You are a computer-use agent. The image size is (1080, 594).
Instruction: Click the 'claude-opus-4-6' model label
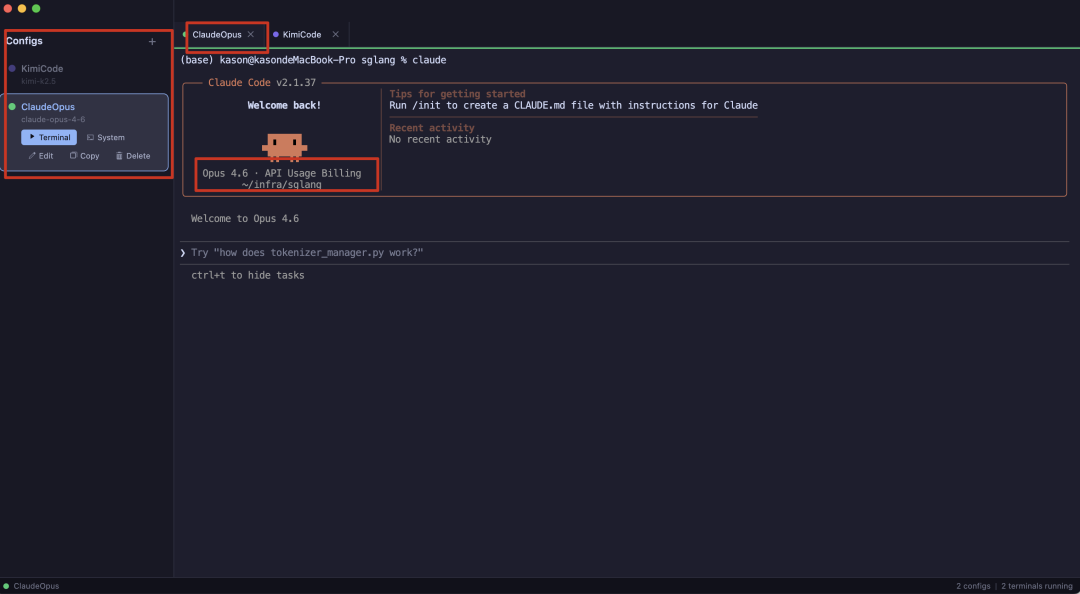point(53,119)
